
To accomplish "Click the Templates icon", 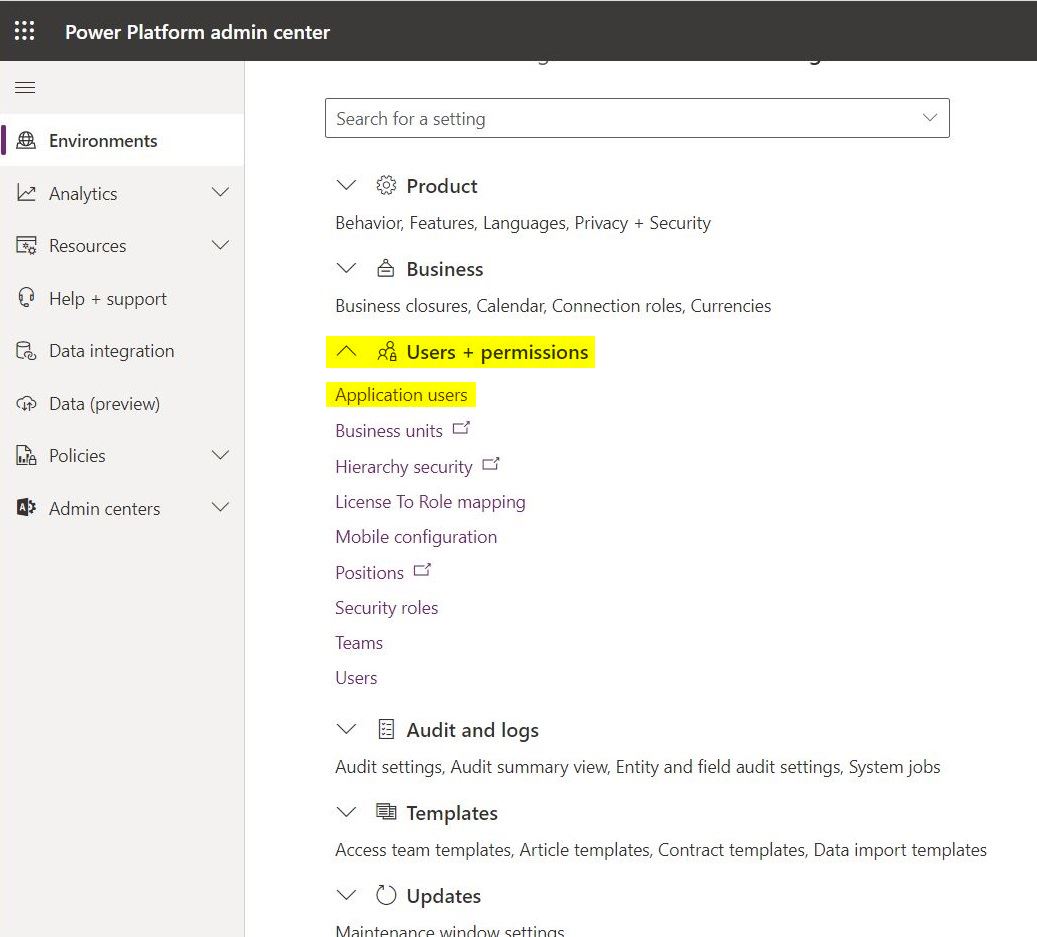I will click(x=386, y=811).
